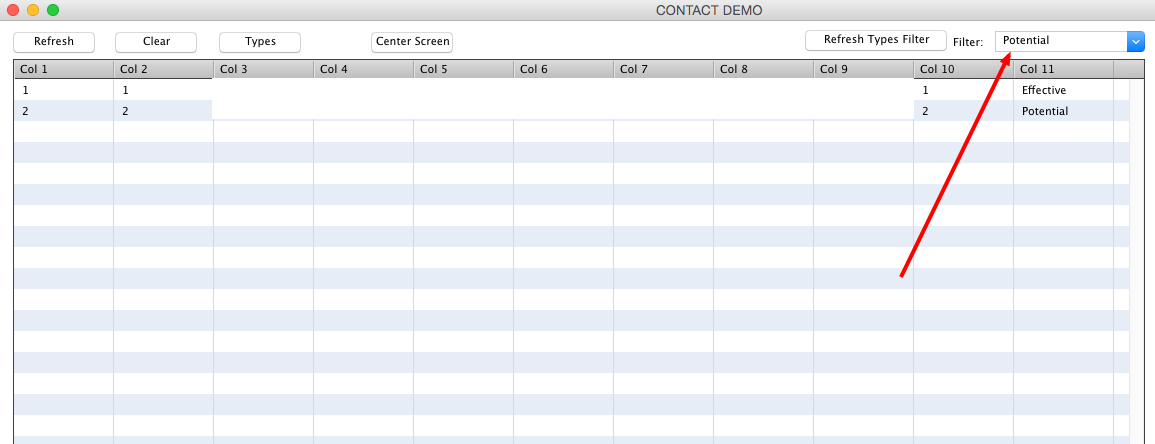Click the Center Screen button
Screen dimensions: 1155x444
point(412,42)
